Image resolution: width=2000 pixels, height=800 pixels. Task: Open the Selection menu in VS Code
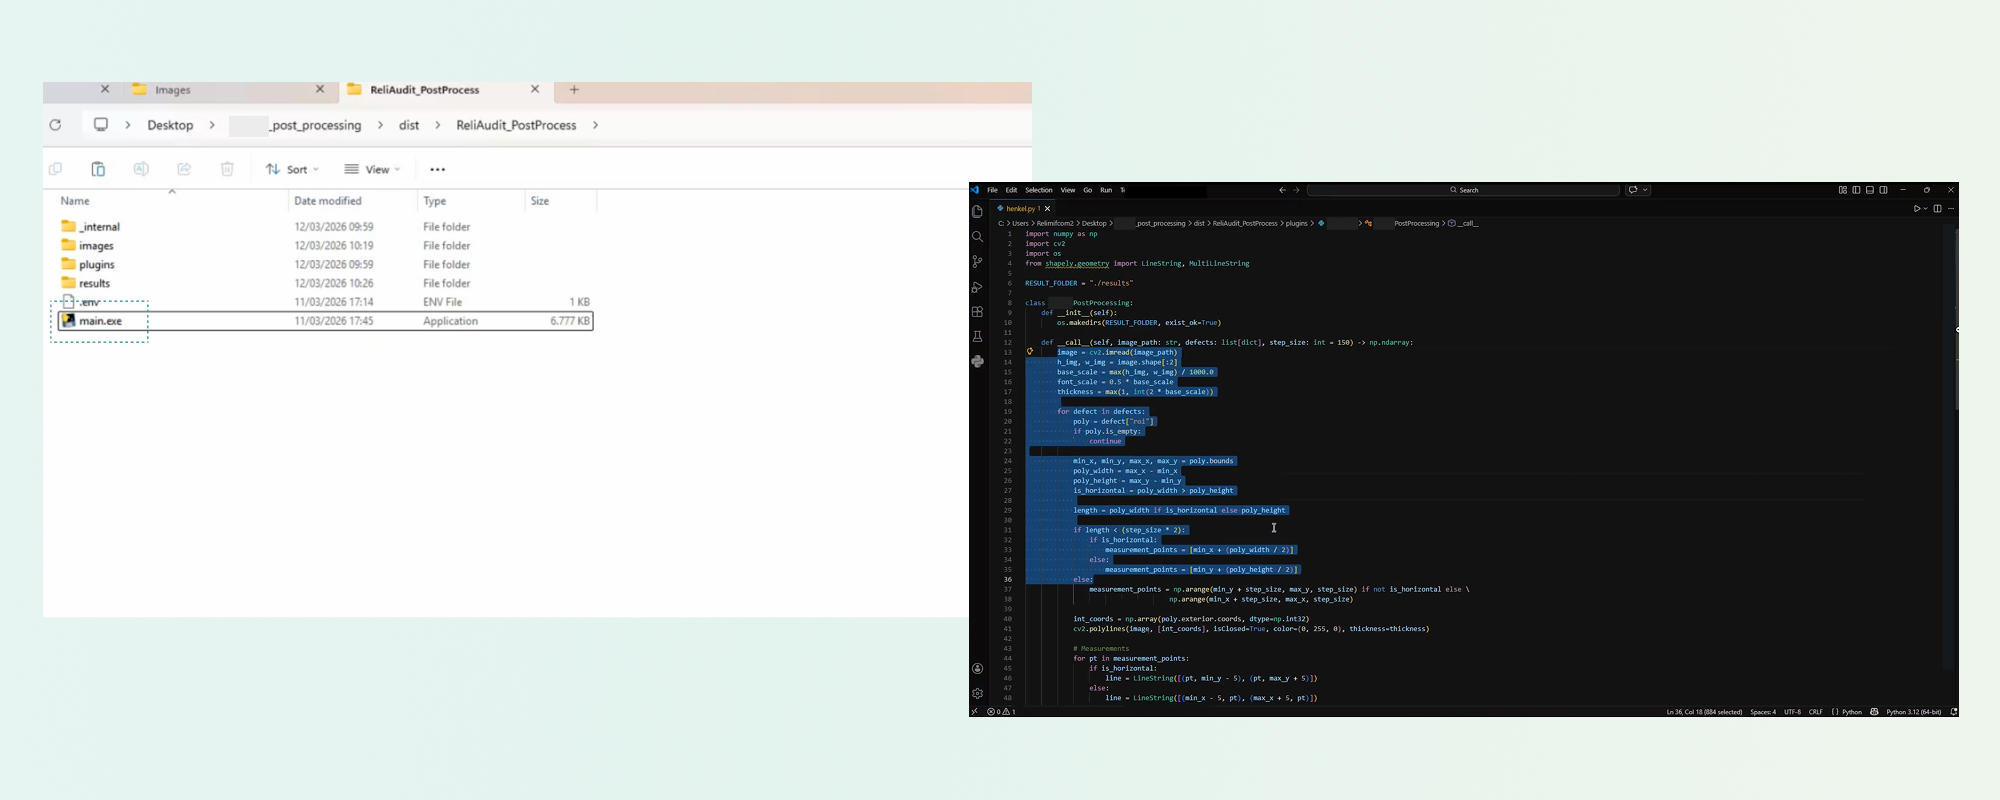(x=1039, y=190)
